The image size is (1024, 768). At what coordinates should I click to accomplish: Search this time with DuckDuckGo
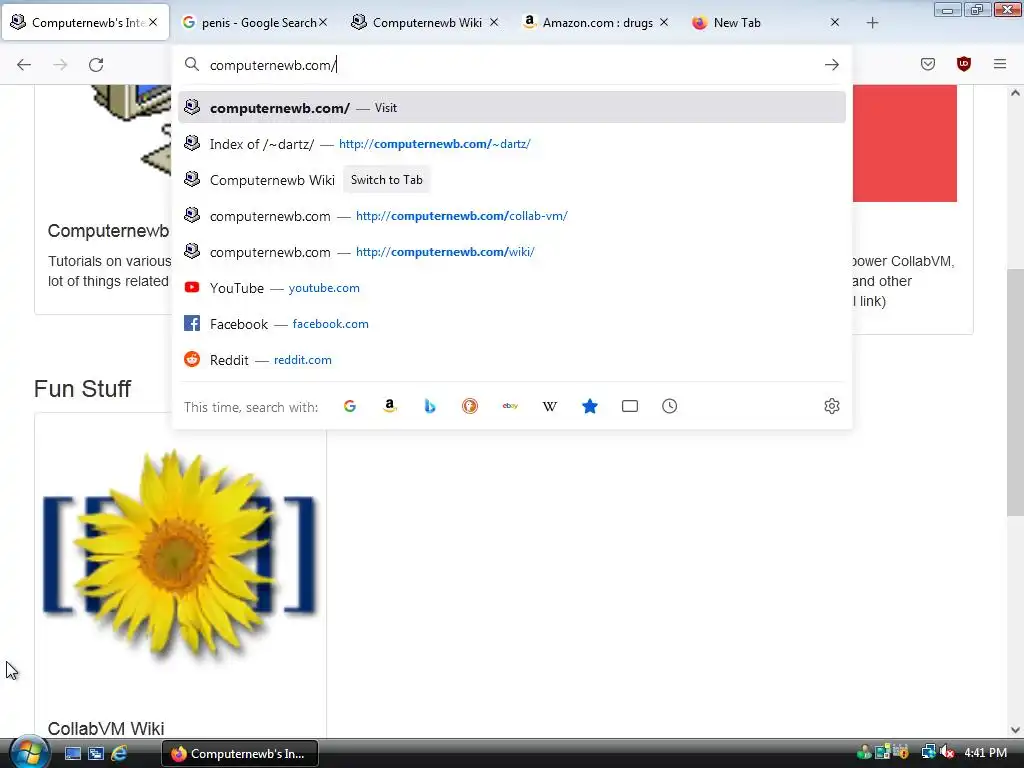point(470,406)
